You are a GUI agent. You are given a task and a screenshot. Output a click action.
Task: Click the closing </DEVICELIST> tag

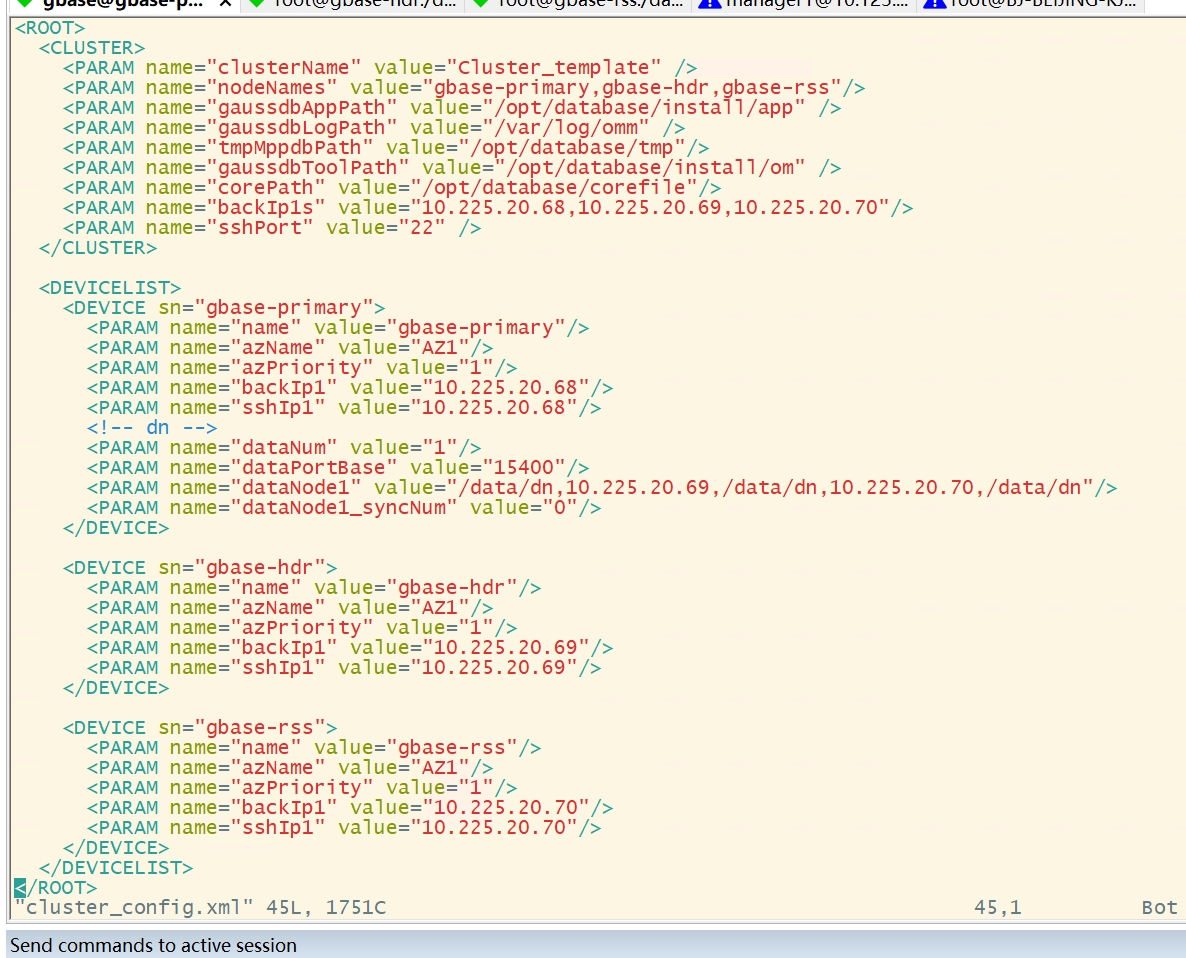tap(116, 867)
